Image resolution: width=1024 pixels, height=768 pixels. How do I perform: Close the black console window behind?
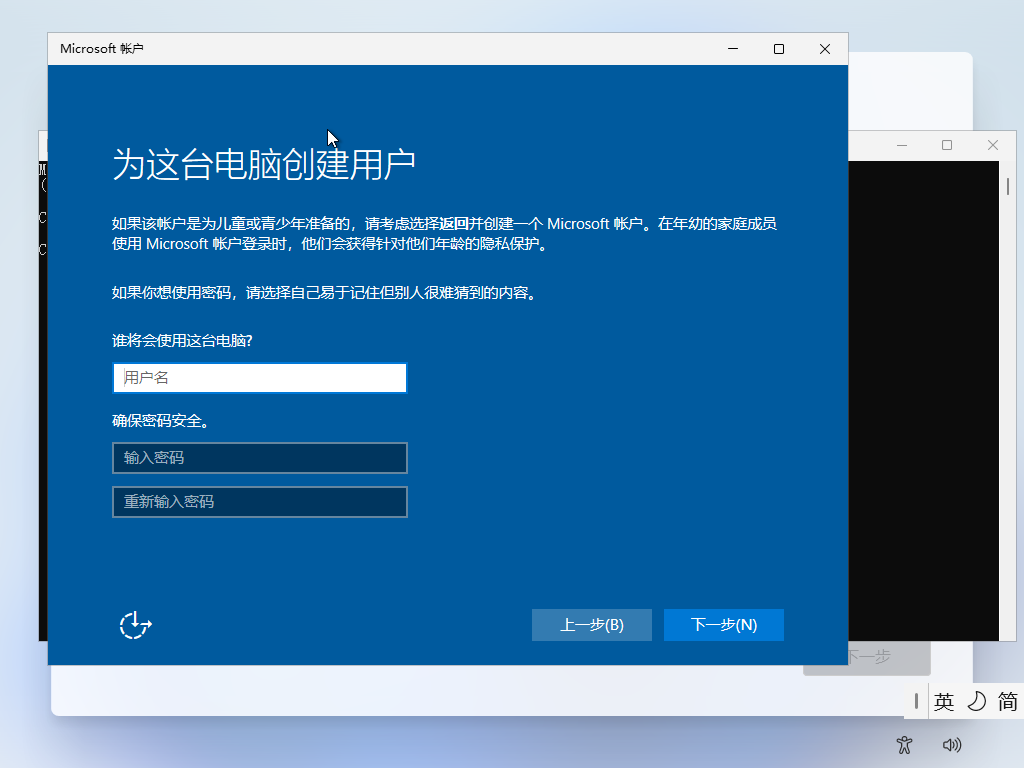(993, 145)
